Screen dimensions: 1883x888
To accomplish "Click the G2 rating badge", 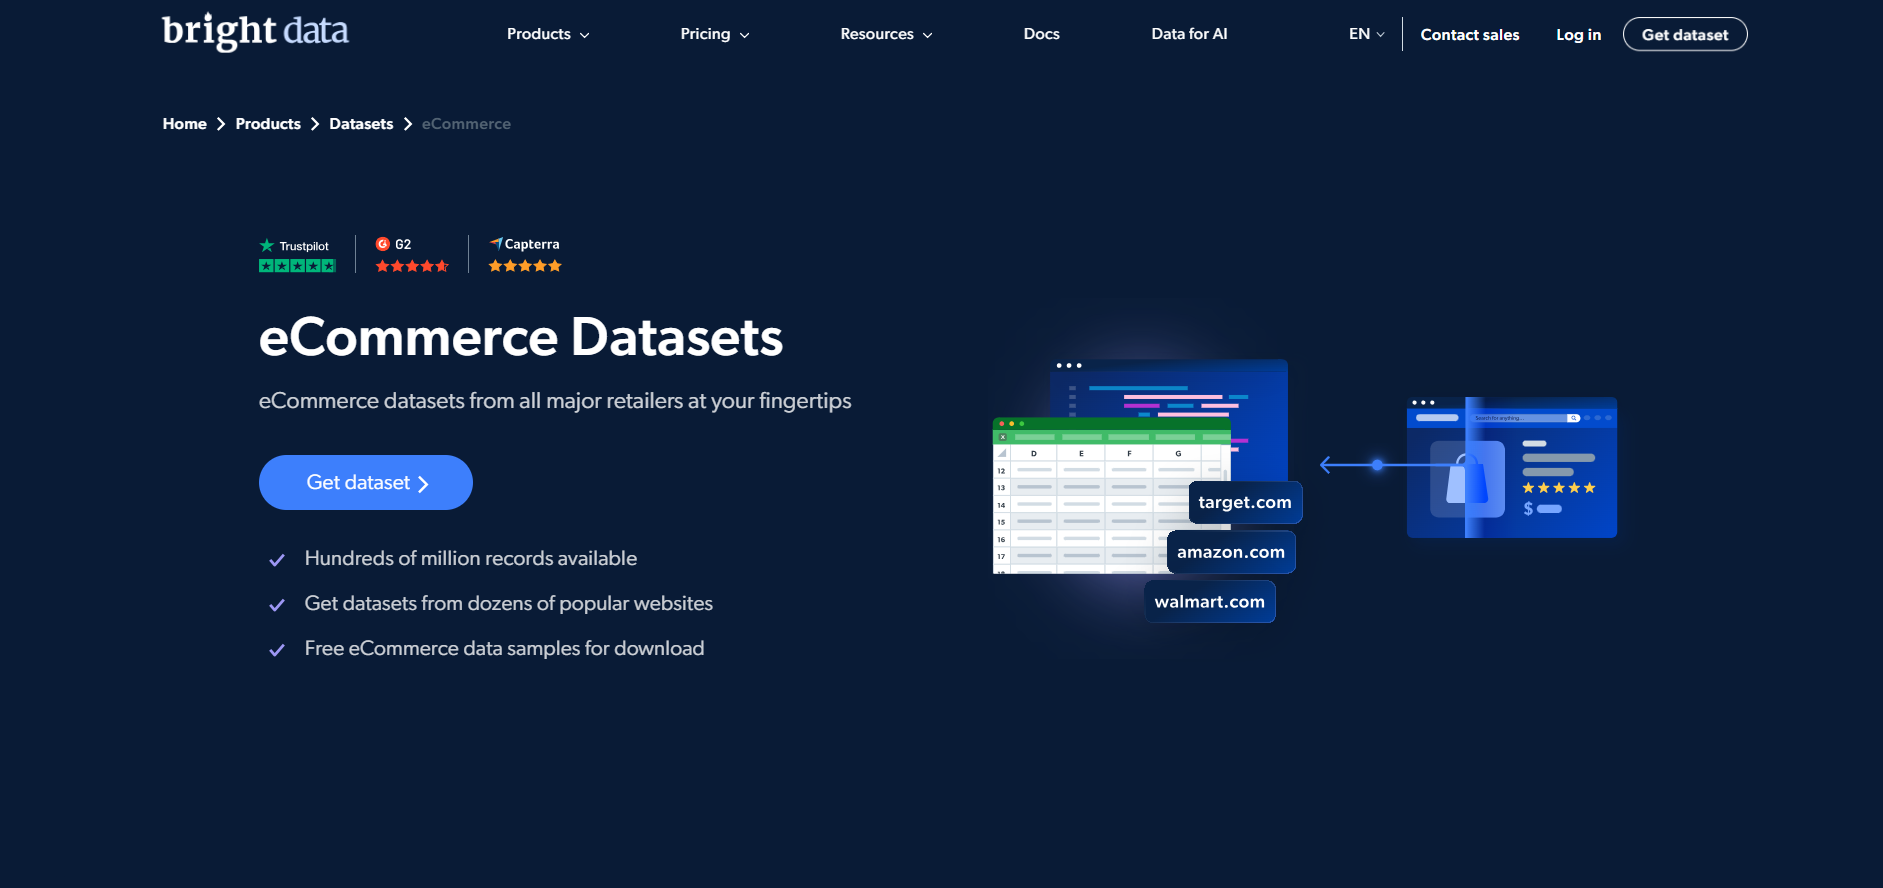I will pyautogui.click(x=411, y=256).
